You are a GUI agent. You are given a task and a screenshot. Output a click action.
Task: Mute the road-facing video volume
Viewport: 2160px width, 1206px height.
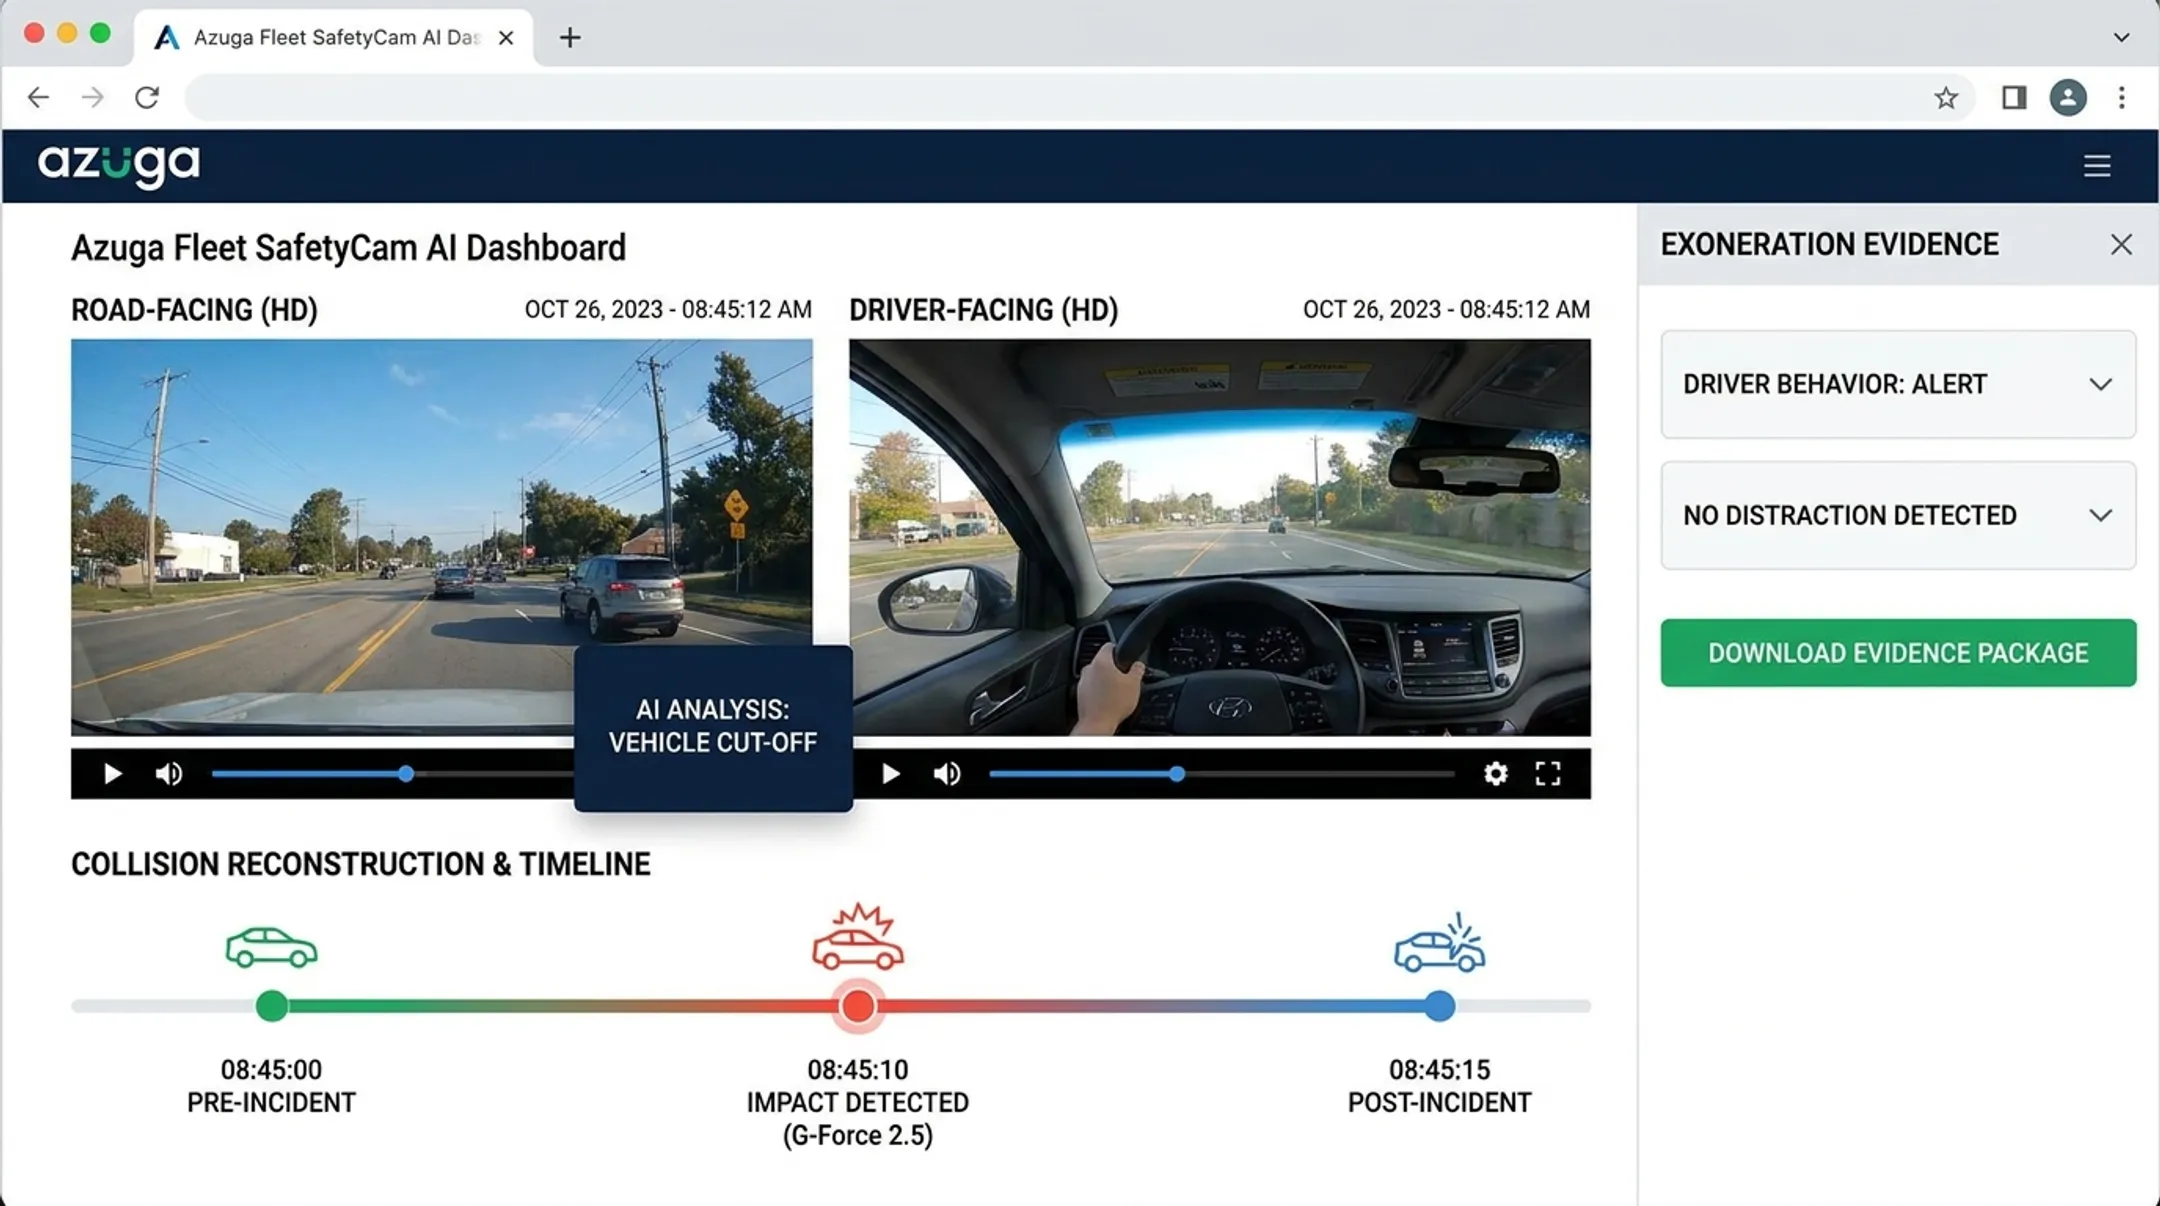pyautogui.click(x=169, y=774)
